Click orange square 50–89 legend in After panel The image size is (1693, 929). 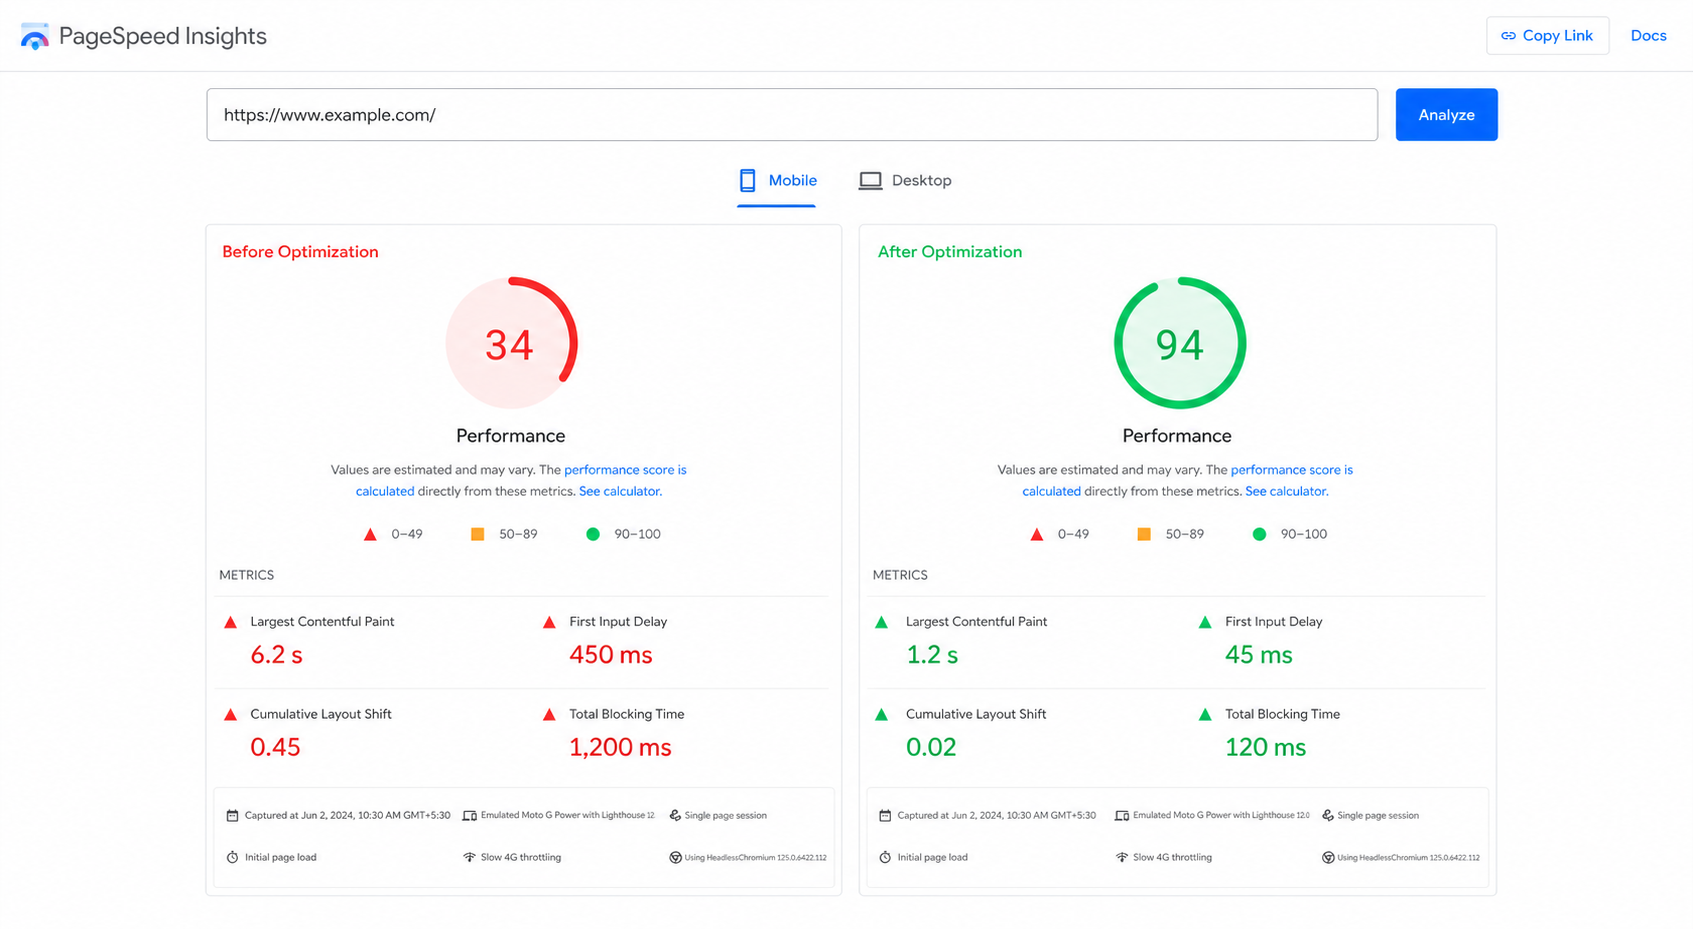1144,535
